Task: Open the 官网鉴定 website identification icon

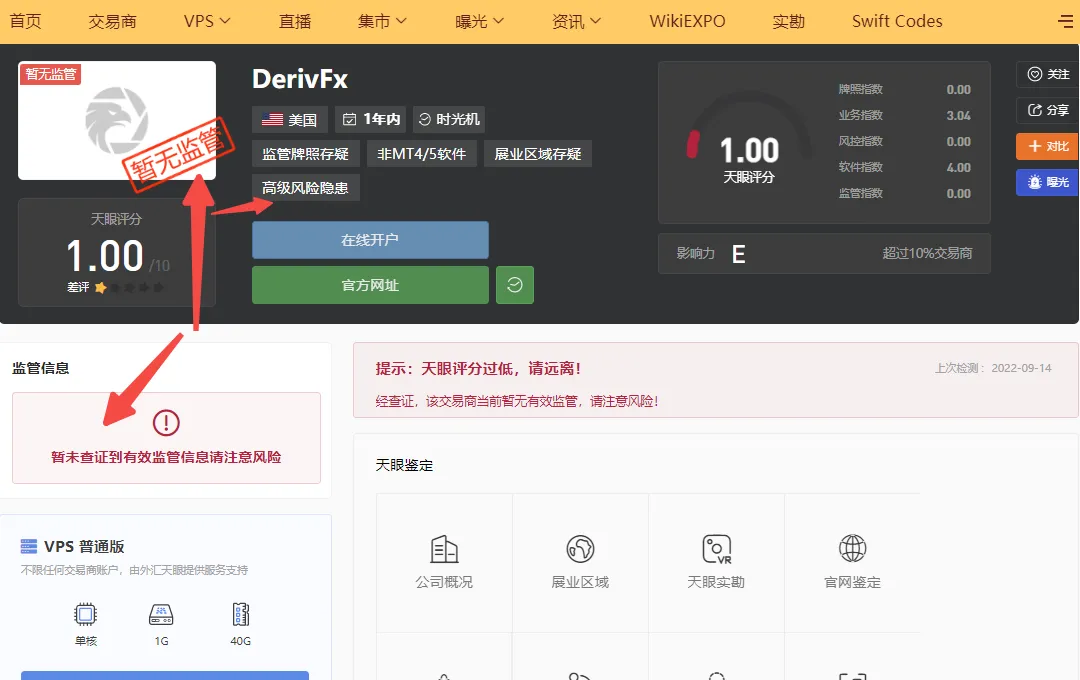Action: tap(852, 549)
